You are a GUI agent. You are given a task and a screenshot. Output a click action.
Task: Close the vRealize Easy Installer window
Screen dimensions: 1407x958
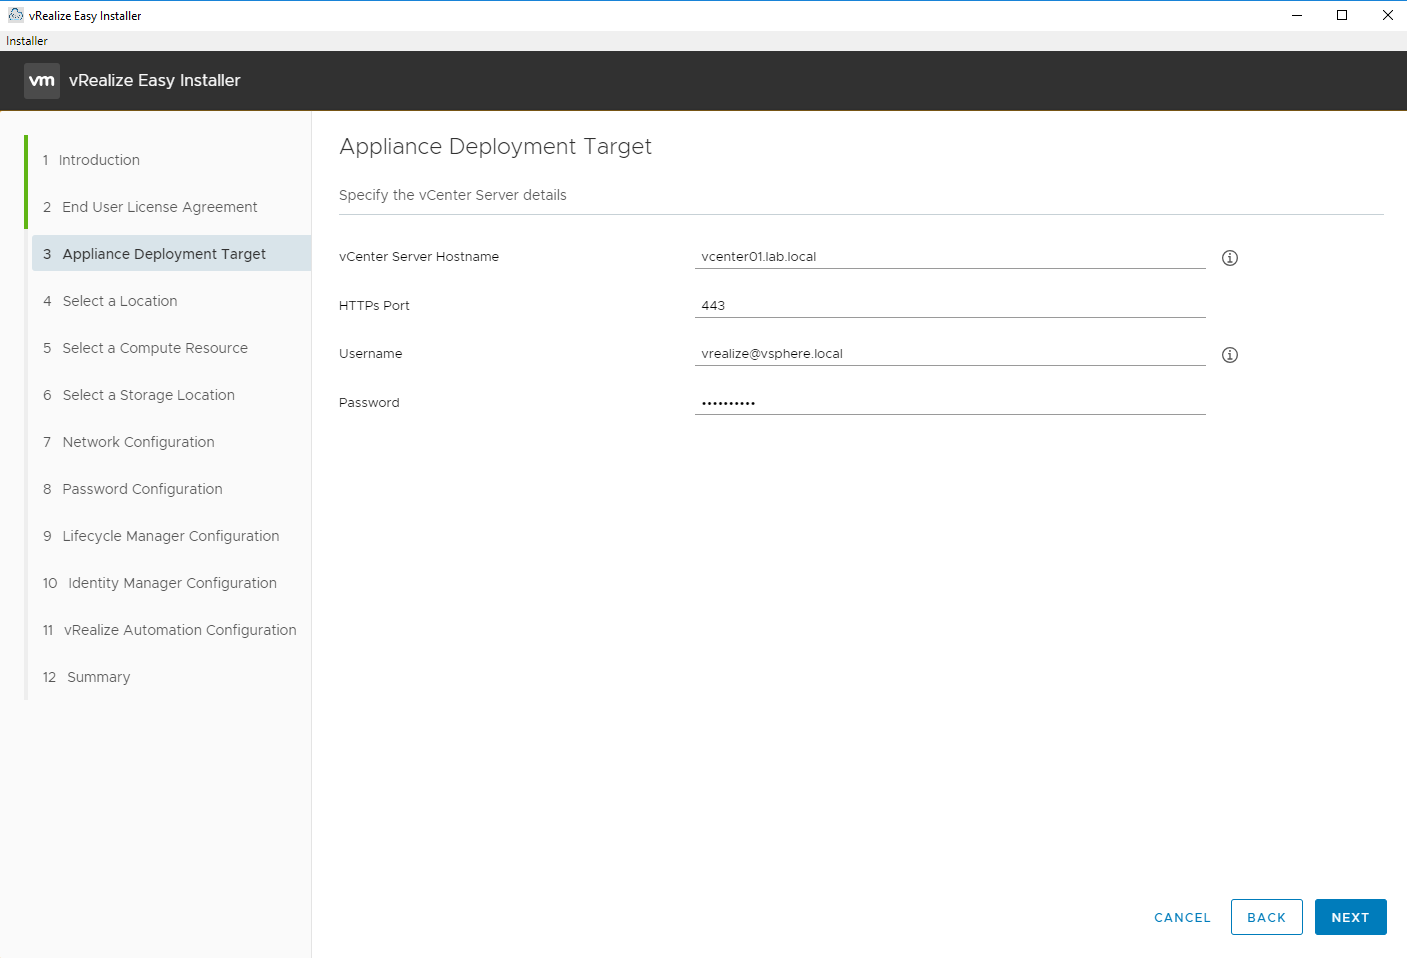(1387, 15)
